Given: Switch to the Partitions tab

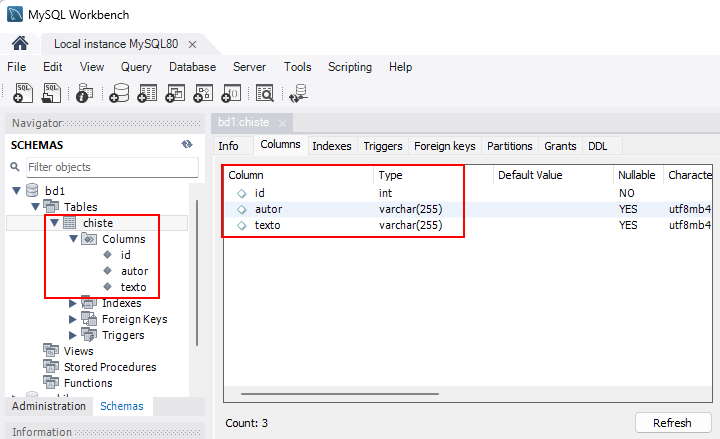Looking at the screenshot, I should click(510, 146).
